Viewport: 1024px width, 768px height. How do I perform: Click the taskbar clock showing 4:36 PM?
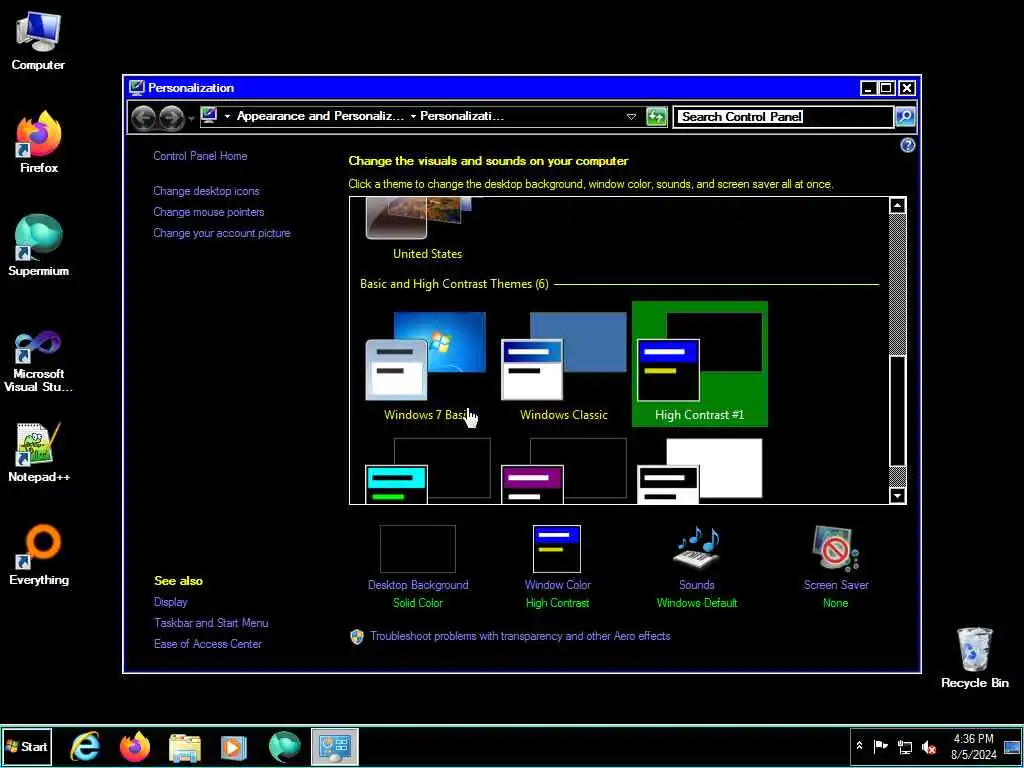[x=974, y=746]
